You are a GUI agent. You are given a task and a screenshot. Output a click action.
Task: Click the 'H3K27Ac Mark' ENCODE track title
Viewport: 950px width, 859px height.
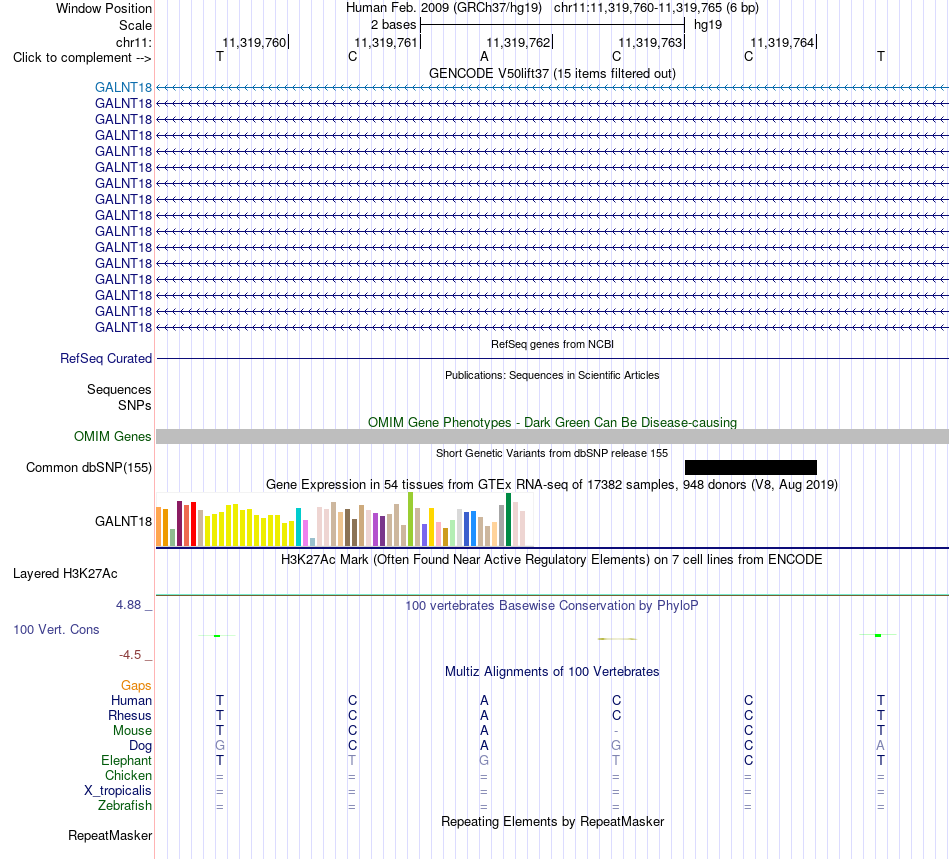[552, 559]
